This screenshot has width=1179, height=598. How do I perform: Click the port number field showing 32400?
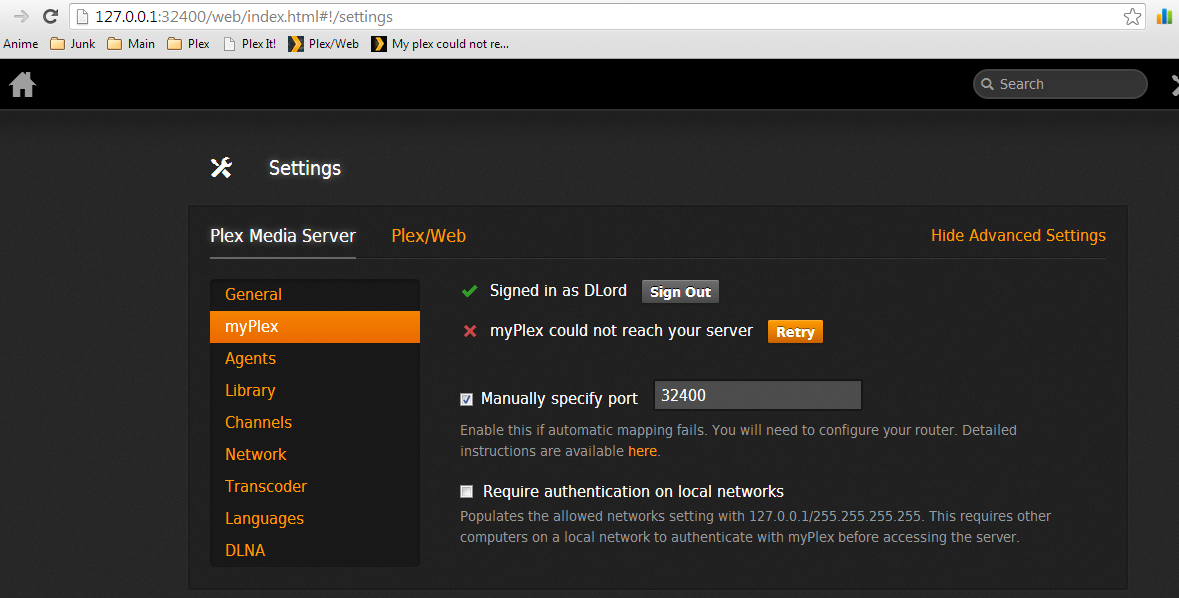point(758,396)
